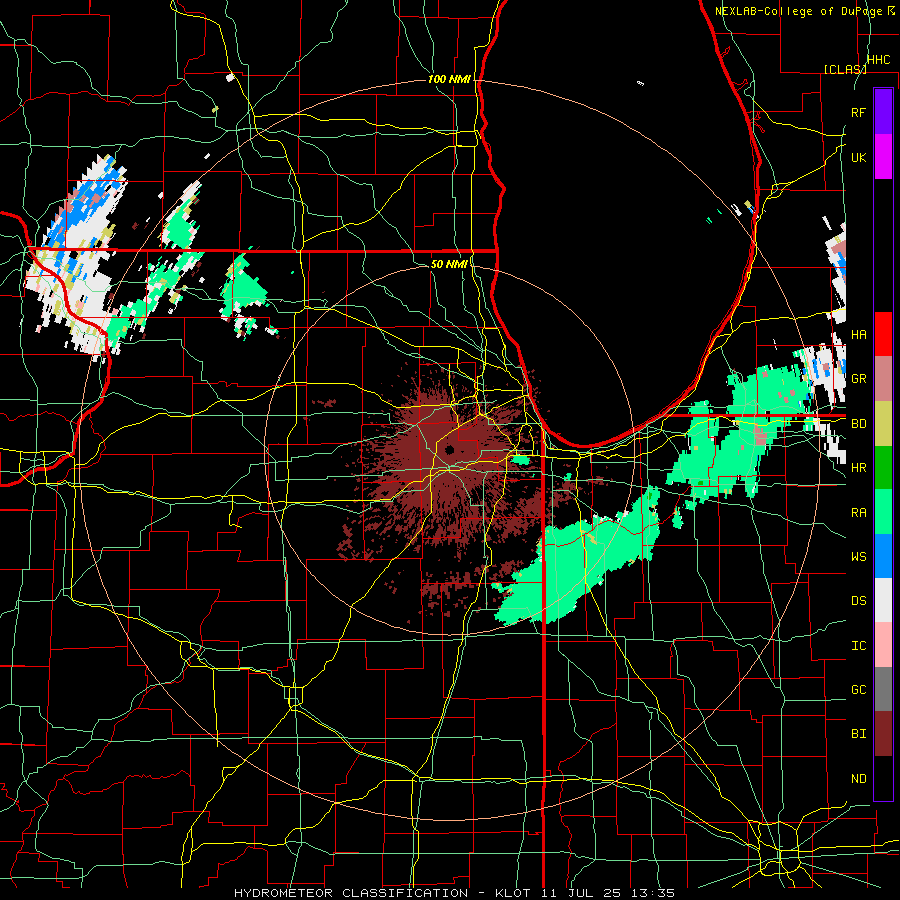Click the bright green RA legend swatch

883,512
